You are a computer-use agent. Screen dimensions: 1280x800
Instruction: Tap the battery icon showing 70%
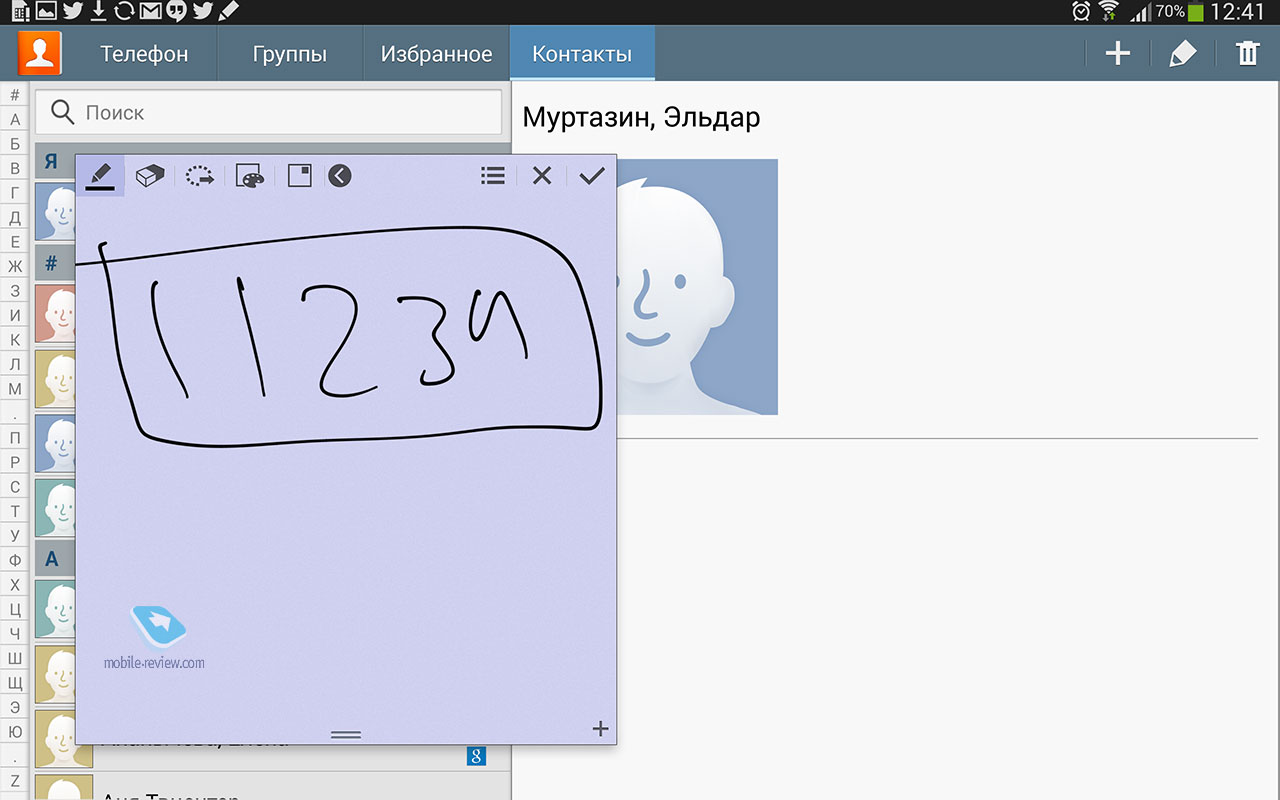coord(1196,13)
